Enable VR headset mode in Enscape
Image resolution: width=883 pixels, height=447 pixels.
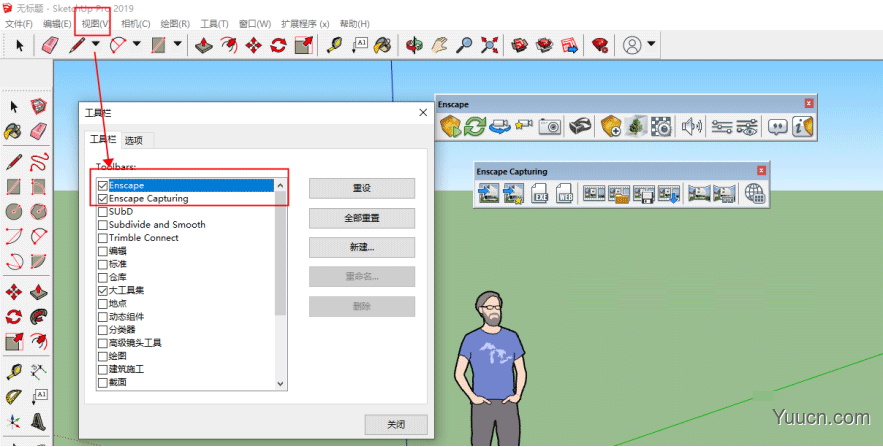(579, 126)
